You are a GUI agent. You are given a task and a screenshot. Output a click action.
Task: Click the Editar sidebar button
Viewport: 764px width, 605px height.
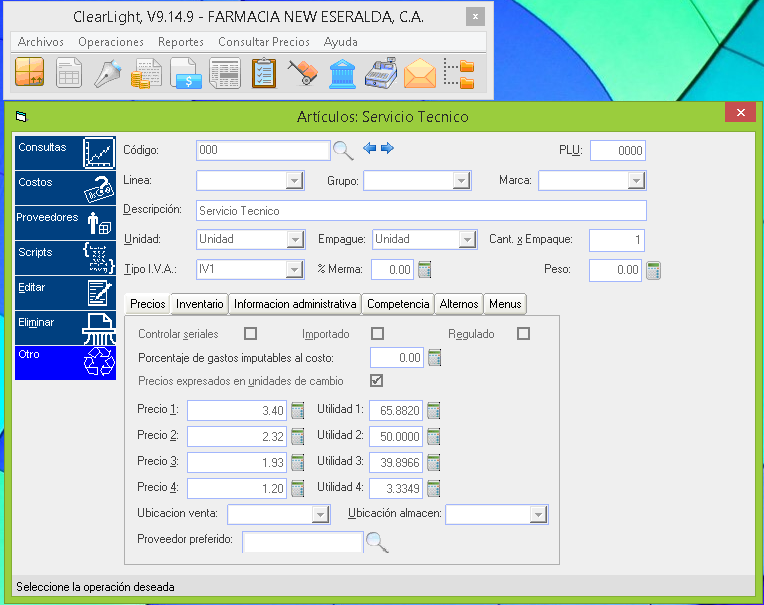(65, 293)
